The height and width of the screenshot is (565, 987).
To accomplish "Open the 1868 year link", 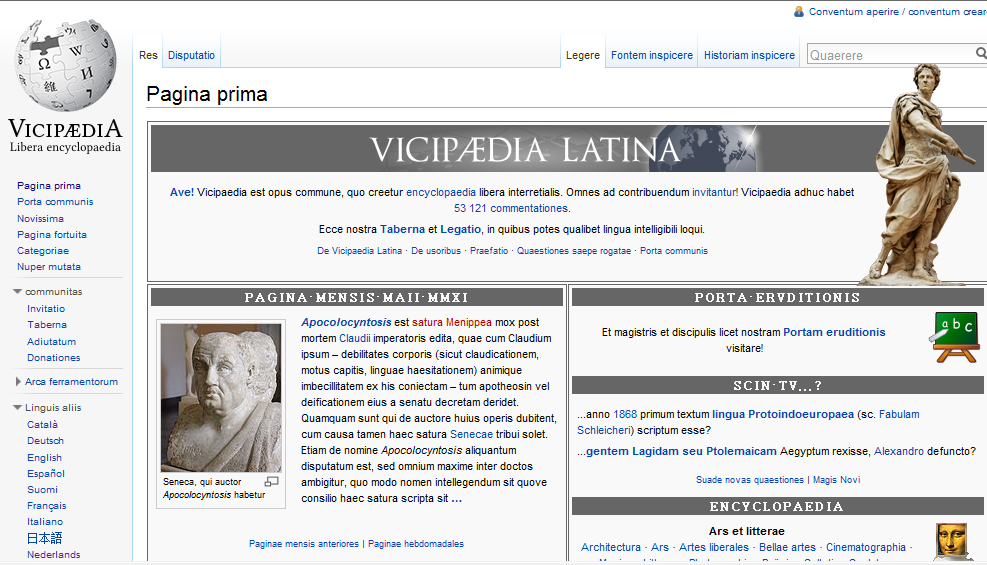I will click(x=625, y=415).
